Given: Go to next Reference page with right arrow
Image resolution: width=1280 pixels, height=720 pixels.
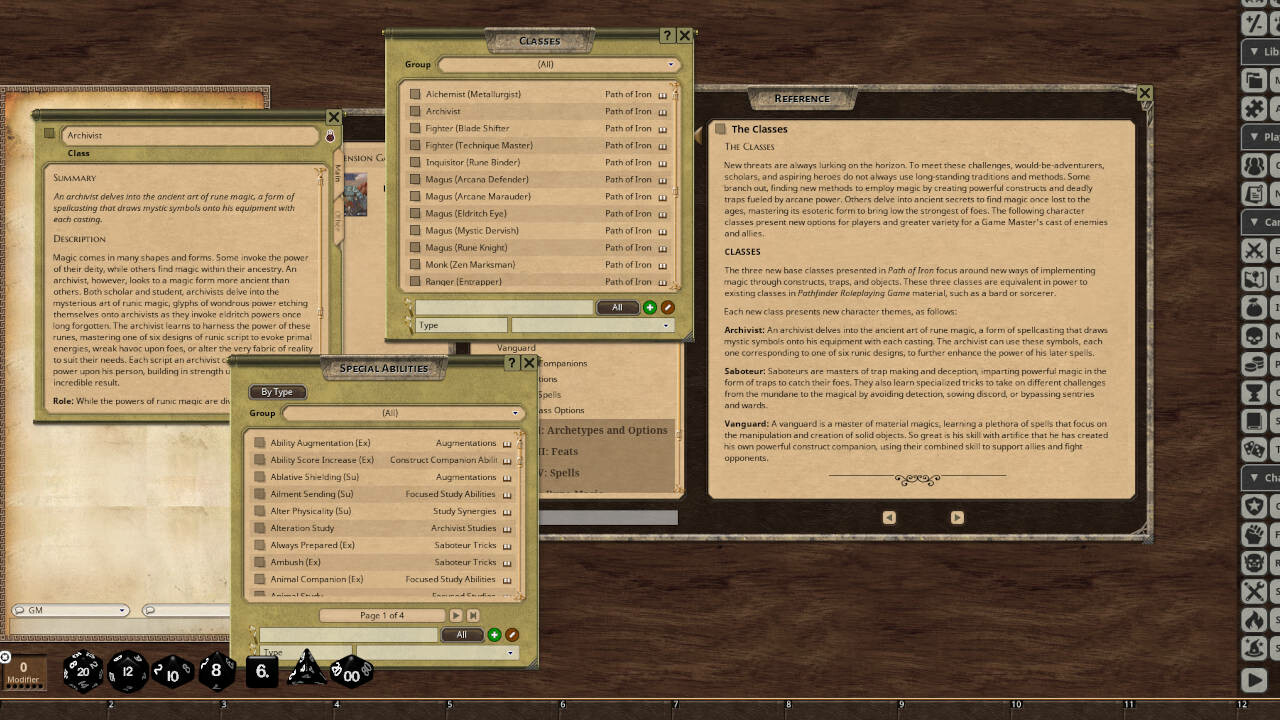Looking at the screenshot, I should 957,517.
